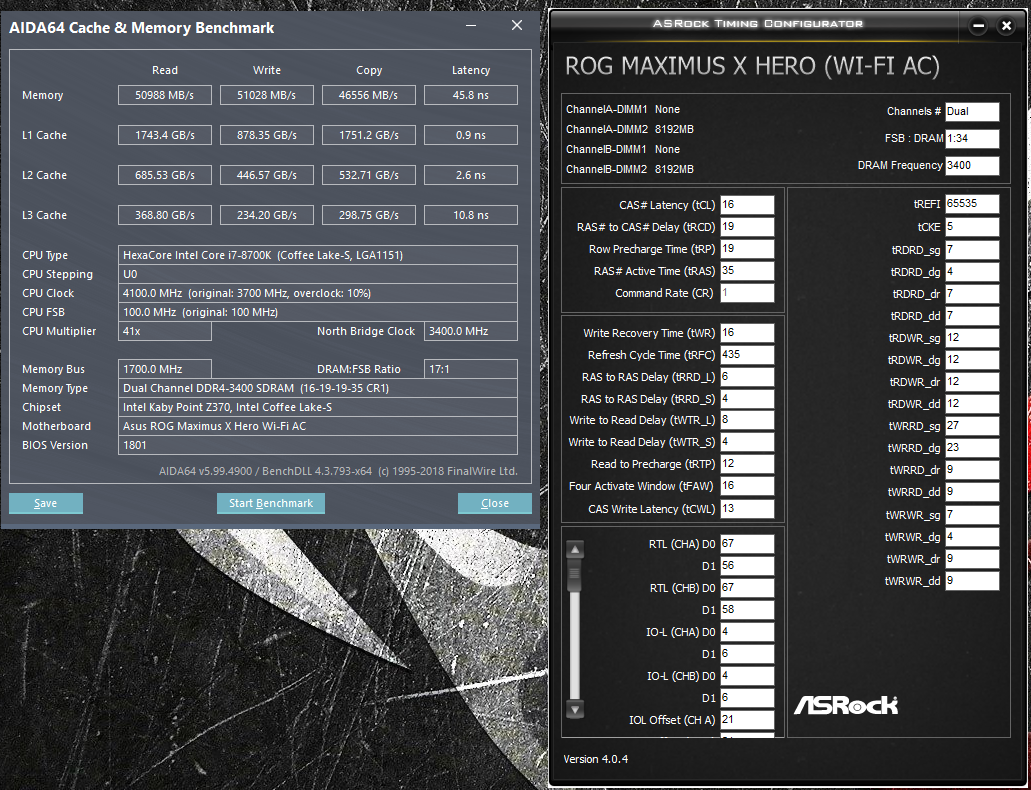Click the Channels # field showing Dual
This screenshot has width=1031, height=790.
point(972,111)
